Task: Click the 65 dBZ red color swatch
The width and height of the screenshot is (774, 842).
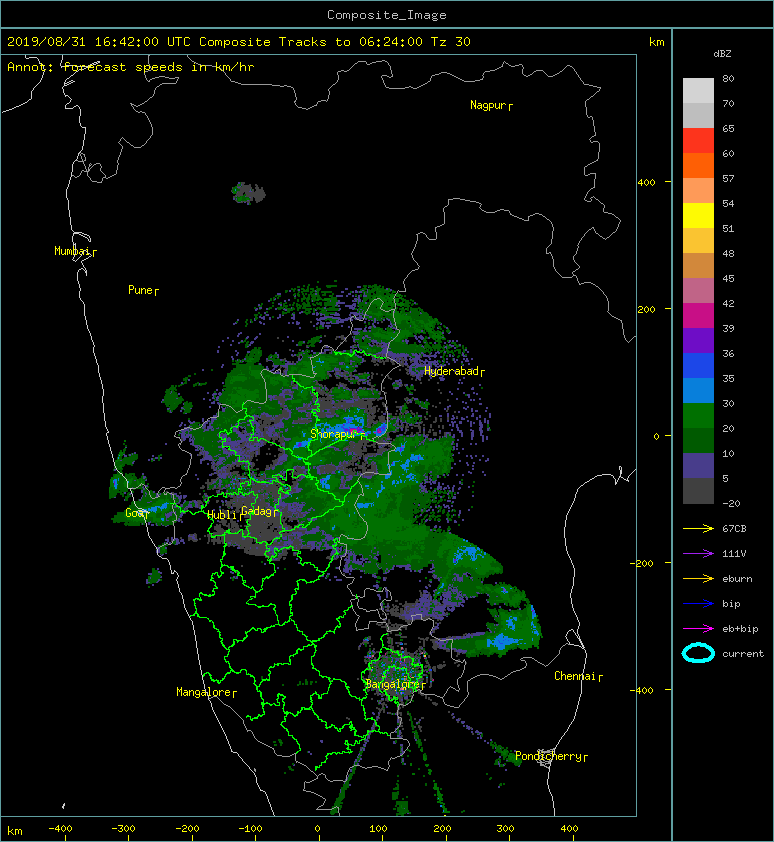Action: (698, 140)
